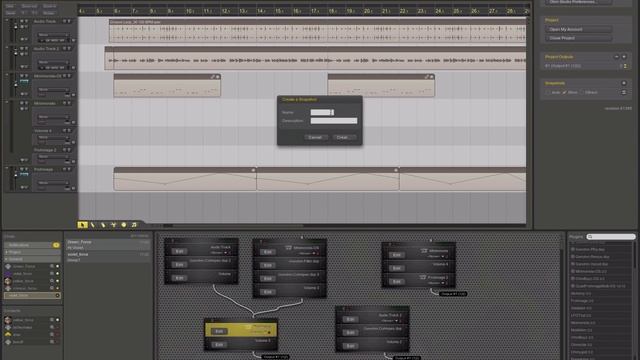Toggle the Others snapshots checkbox
This screenshot has width=640, height=360.
[582, 93]
